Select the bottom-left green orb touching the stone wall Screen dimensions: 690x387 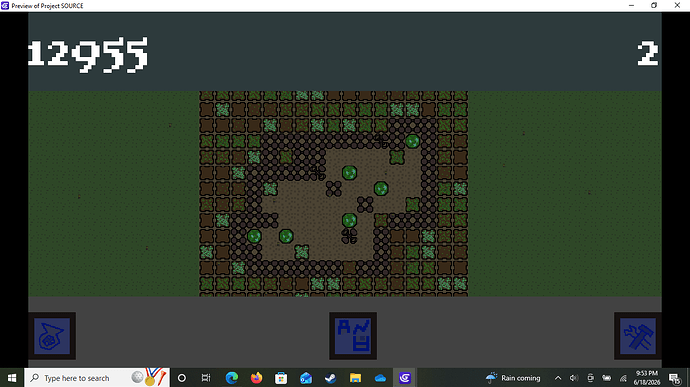coord(254,236)
